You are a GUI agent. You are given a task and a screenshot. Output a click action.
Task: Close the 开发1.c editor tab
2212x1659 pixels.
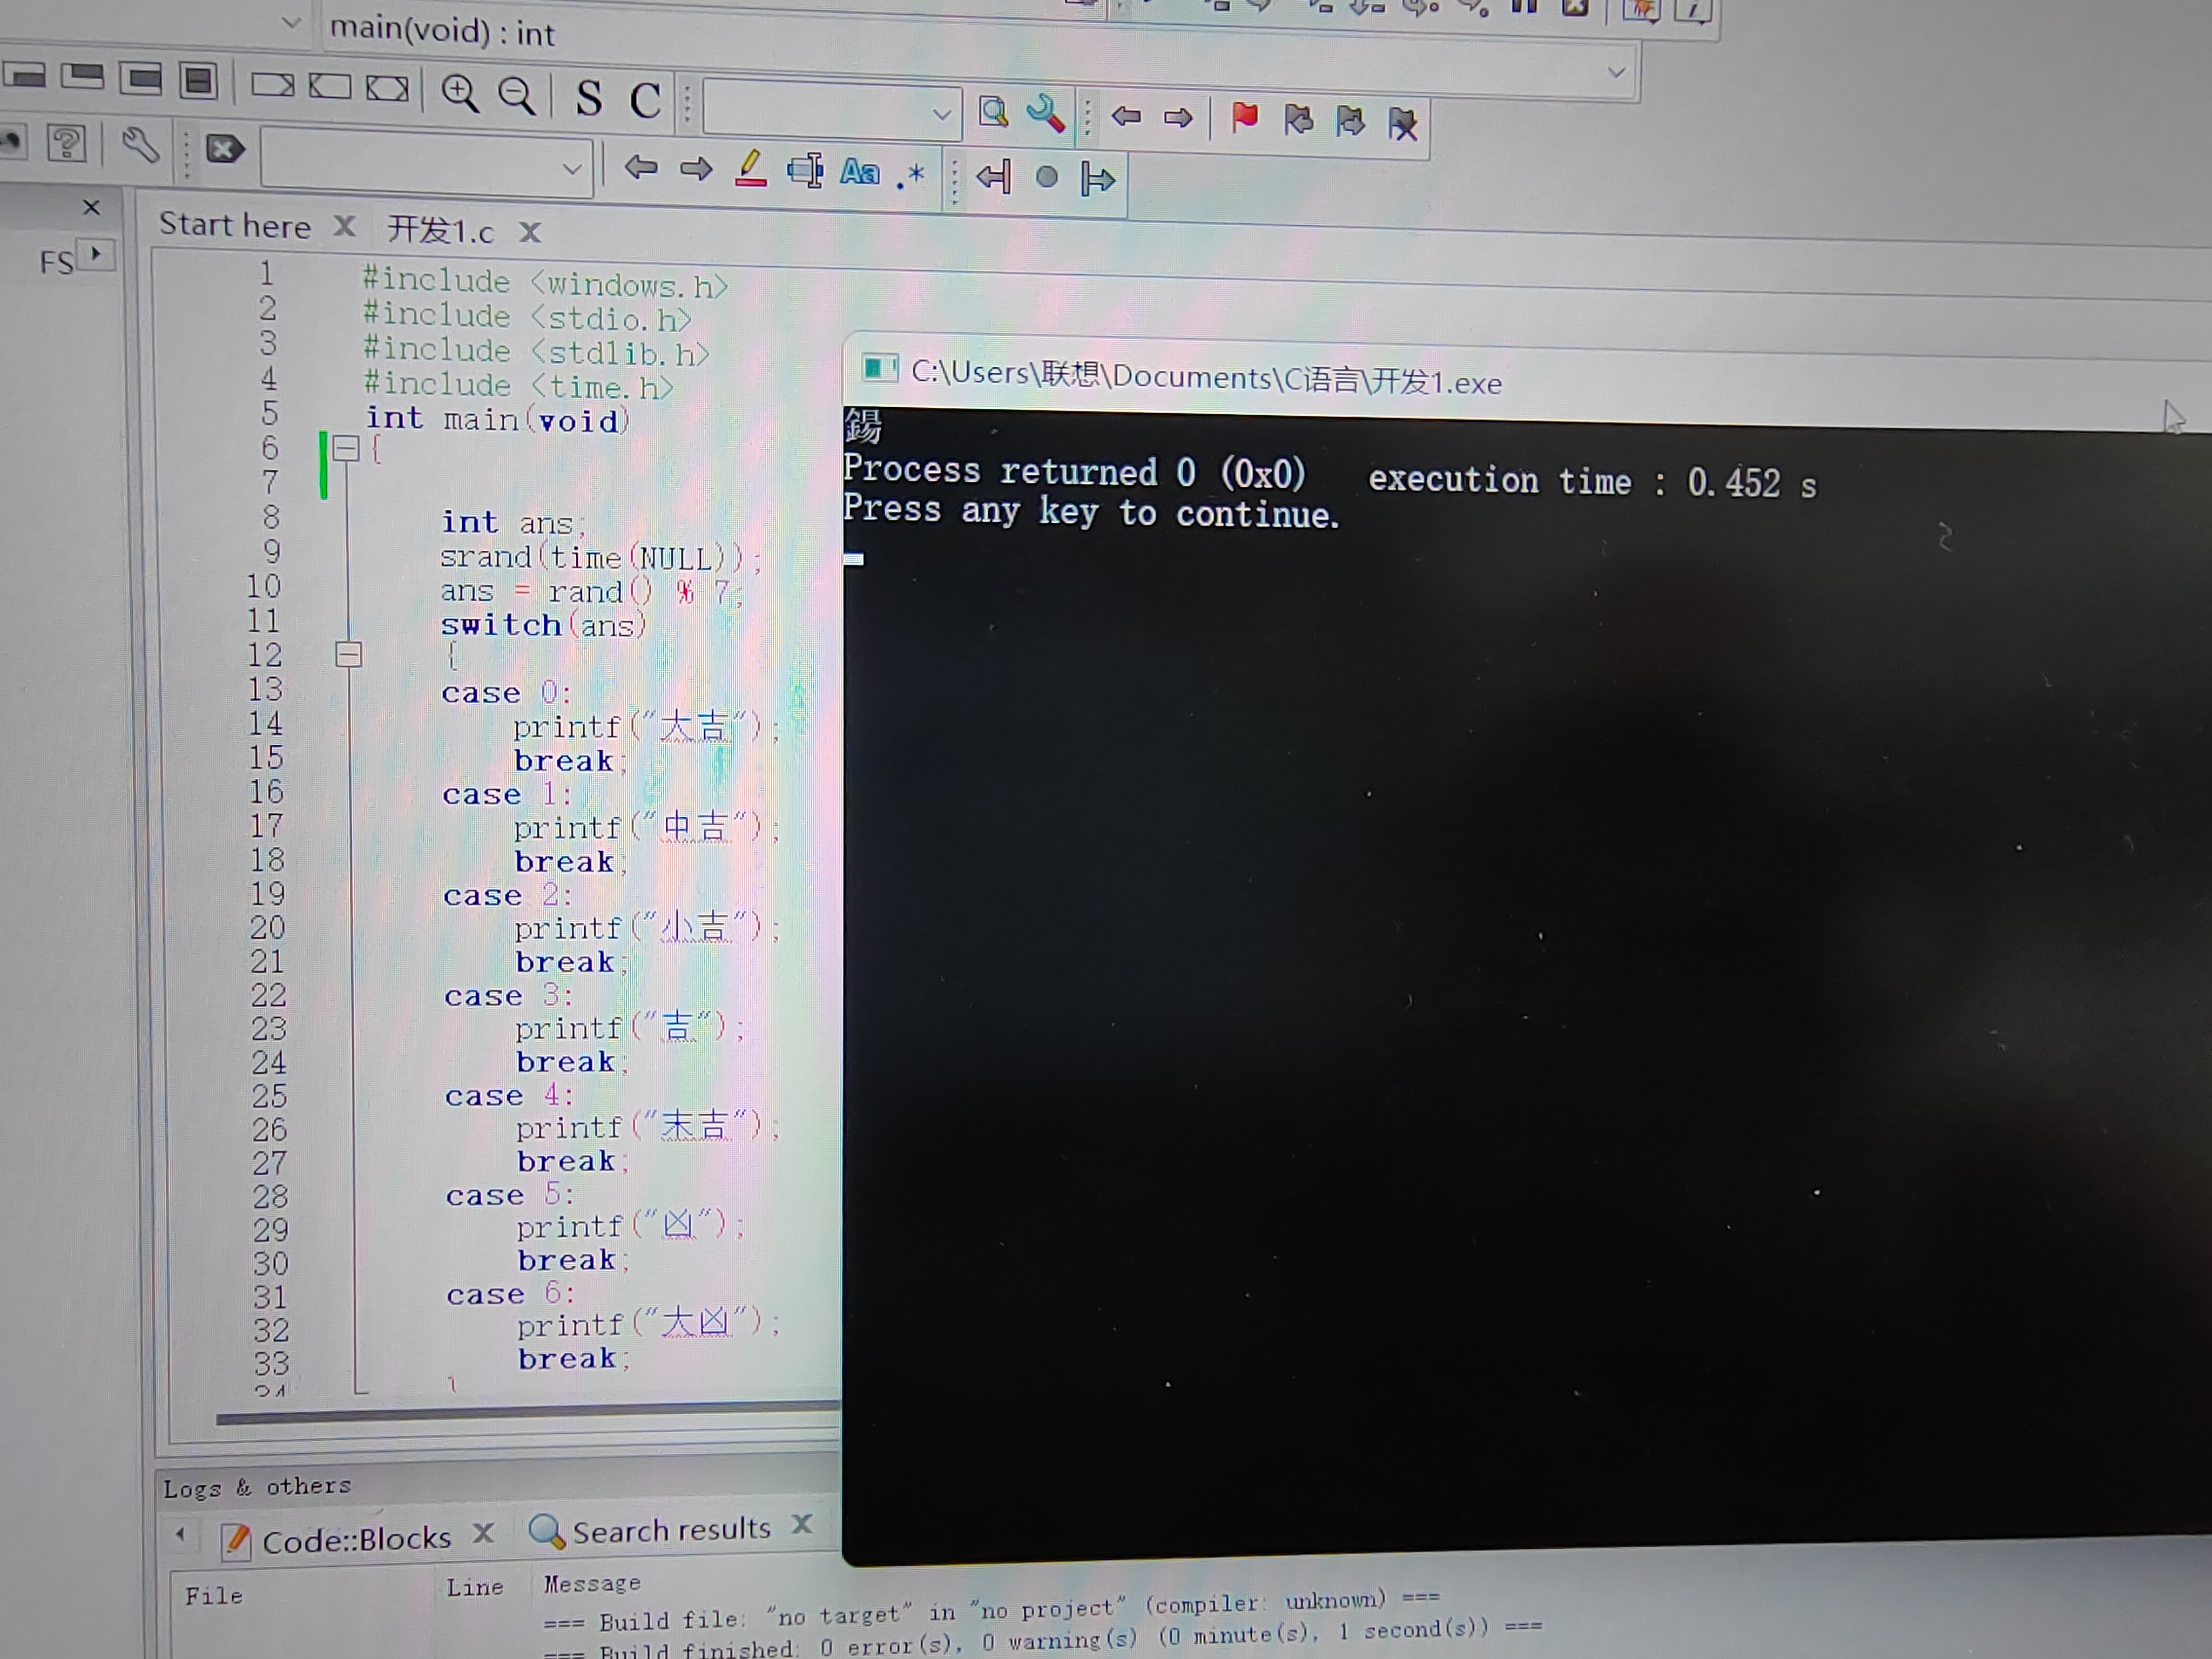click(530, 233)
